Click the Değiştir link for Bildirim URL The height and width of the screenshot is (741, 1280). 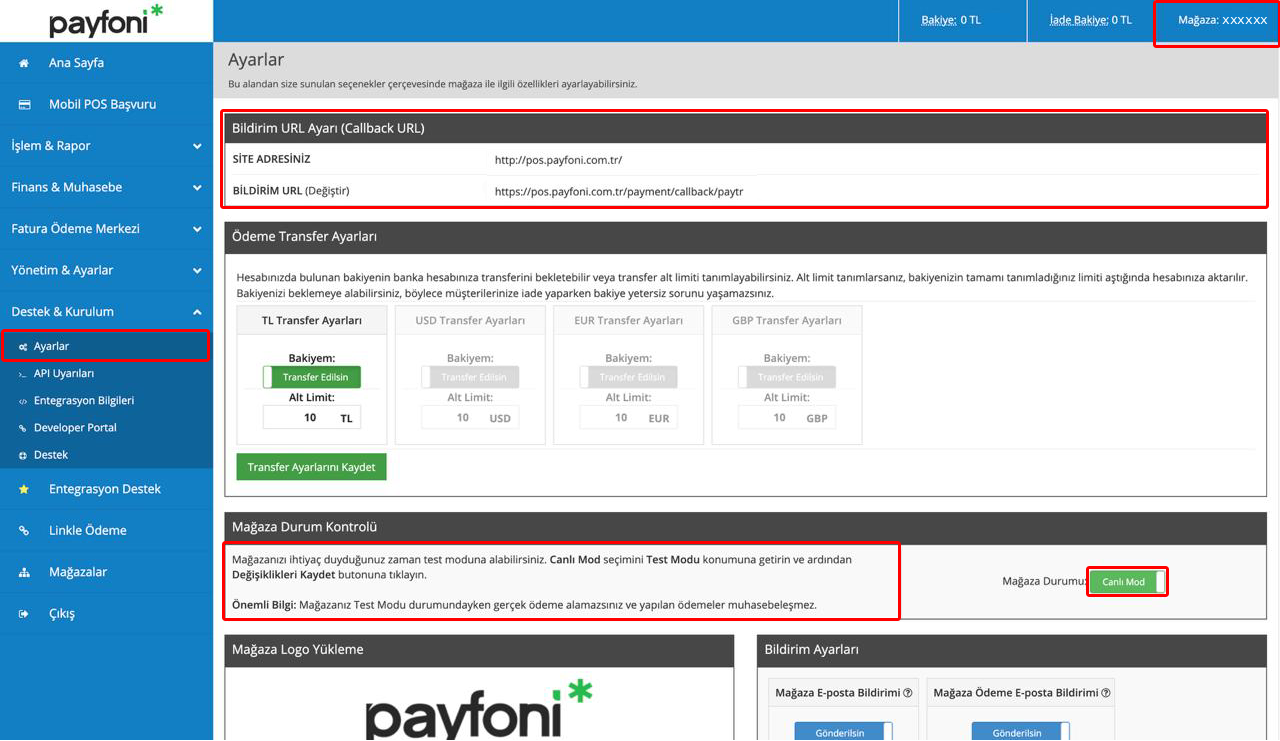point(327,191)
